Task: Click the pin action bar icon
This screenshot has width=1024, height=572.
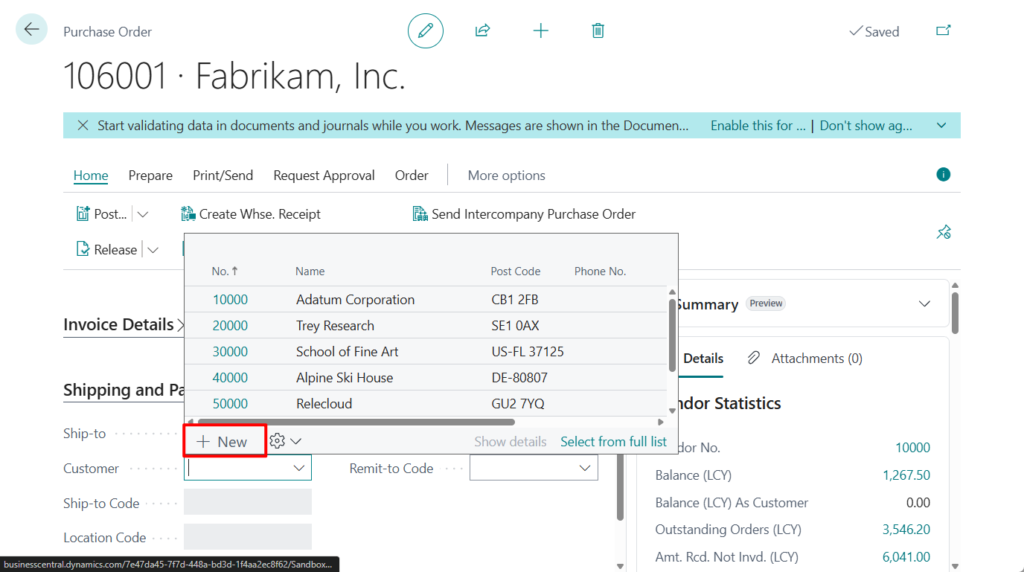Action: pyautogui.click(x=943, y=232)
